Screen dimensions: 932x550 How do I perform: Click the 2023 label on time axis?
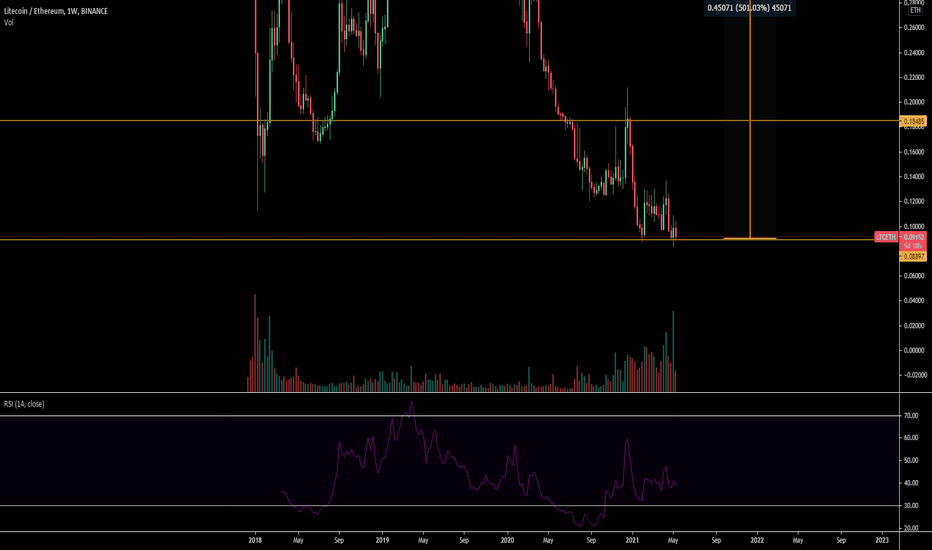coord(882,540)
